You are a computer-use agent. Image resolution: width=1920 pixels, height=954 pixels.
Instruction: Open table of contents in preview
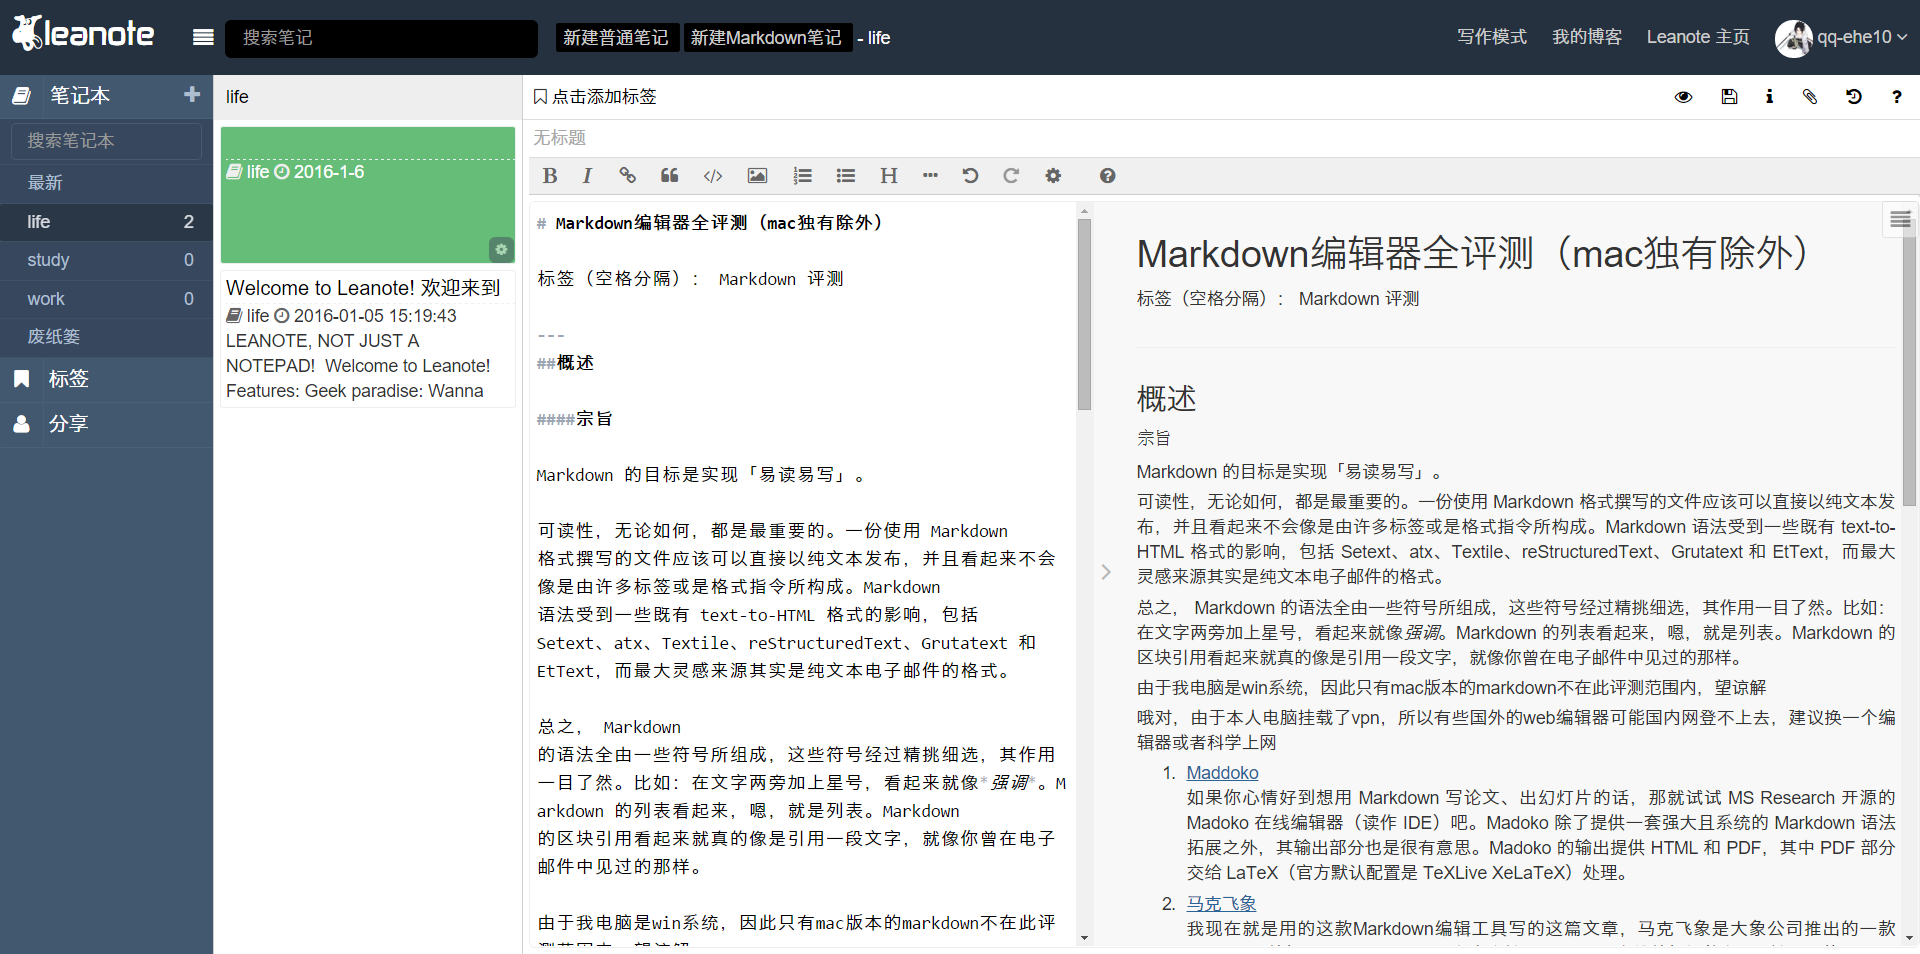1900,220
